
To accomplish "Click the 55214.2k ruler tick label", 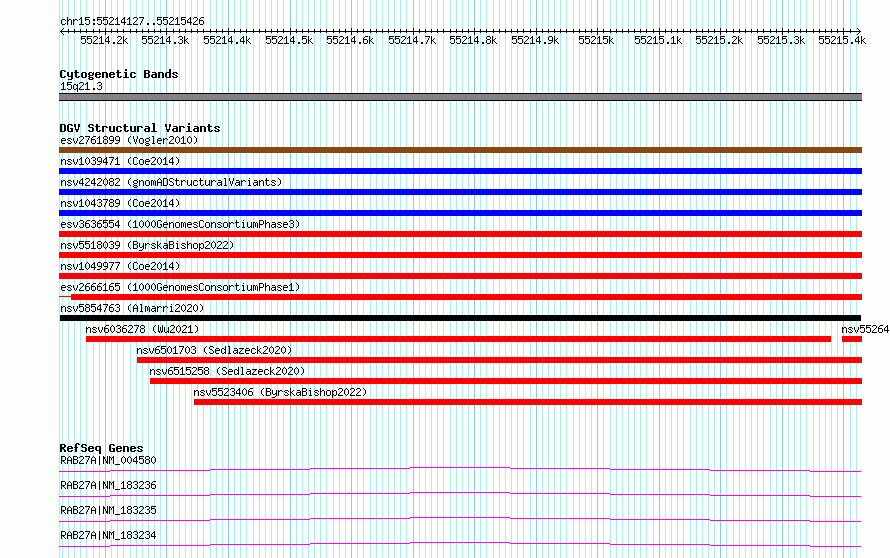I will [x=104, y=40].
